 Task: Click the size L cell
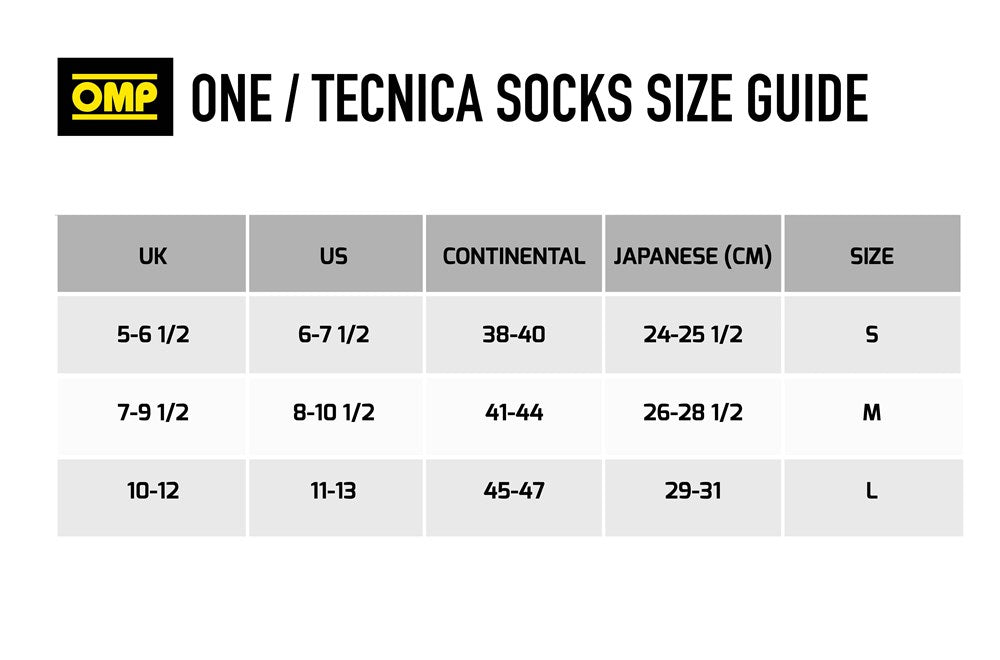872,491
